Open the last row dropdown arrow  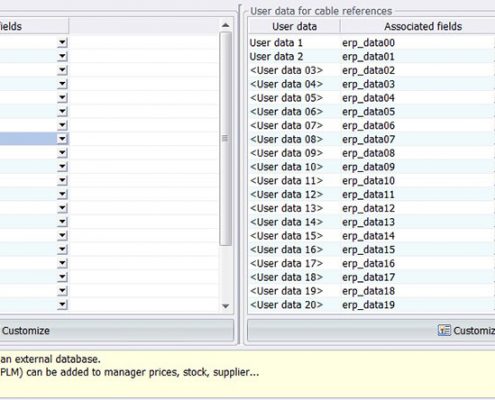click(62, 305)
